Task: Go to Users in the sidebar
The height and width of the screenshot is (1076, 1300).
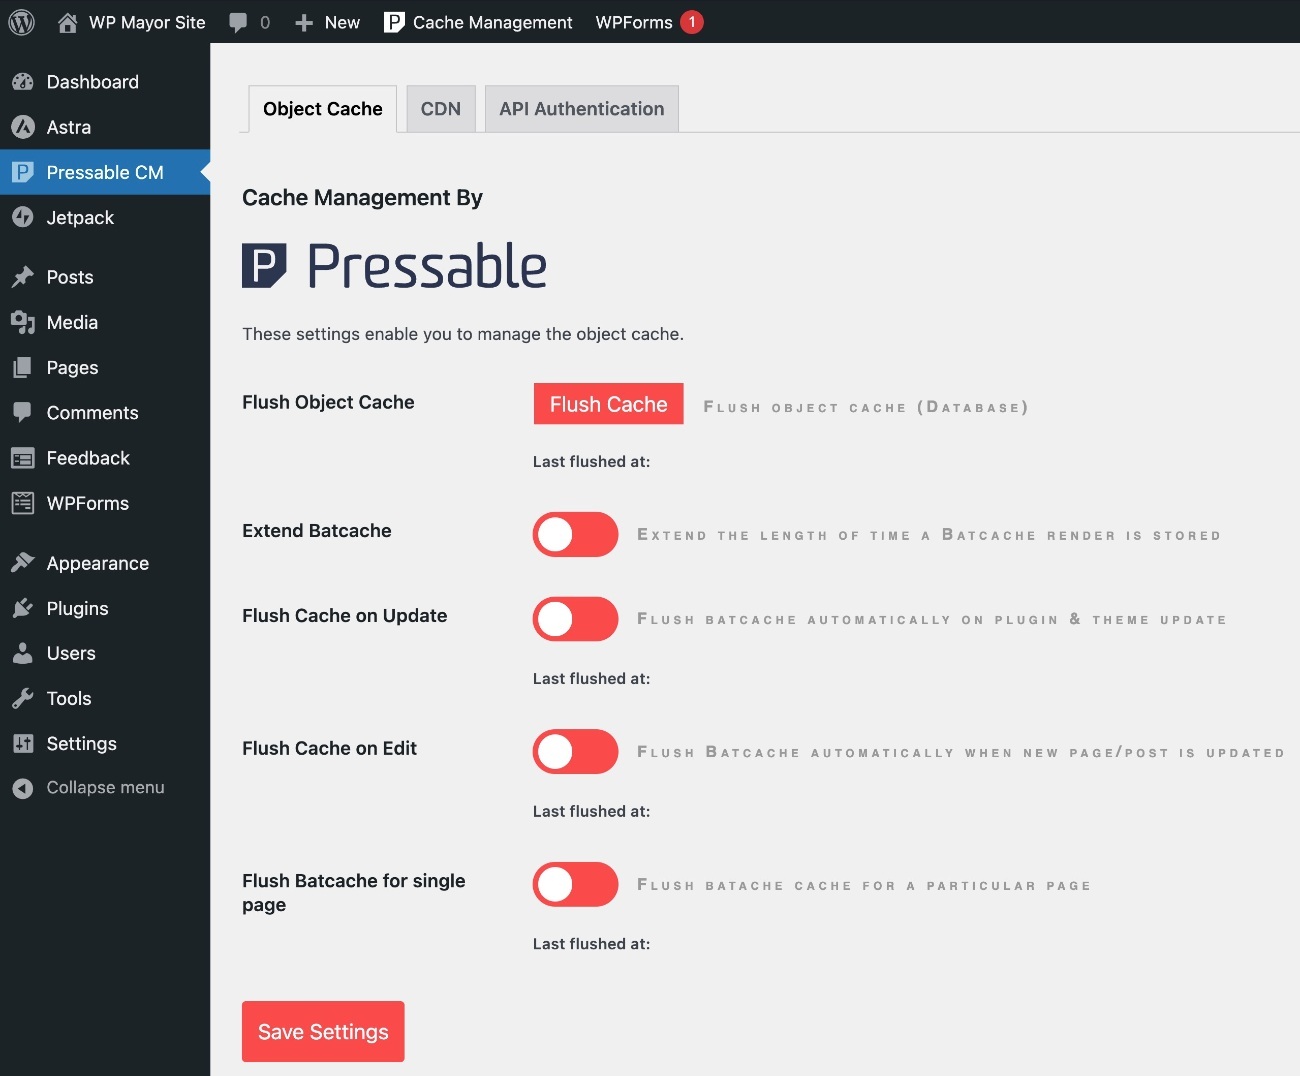Action: tap(71, 653)
